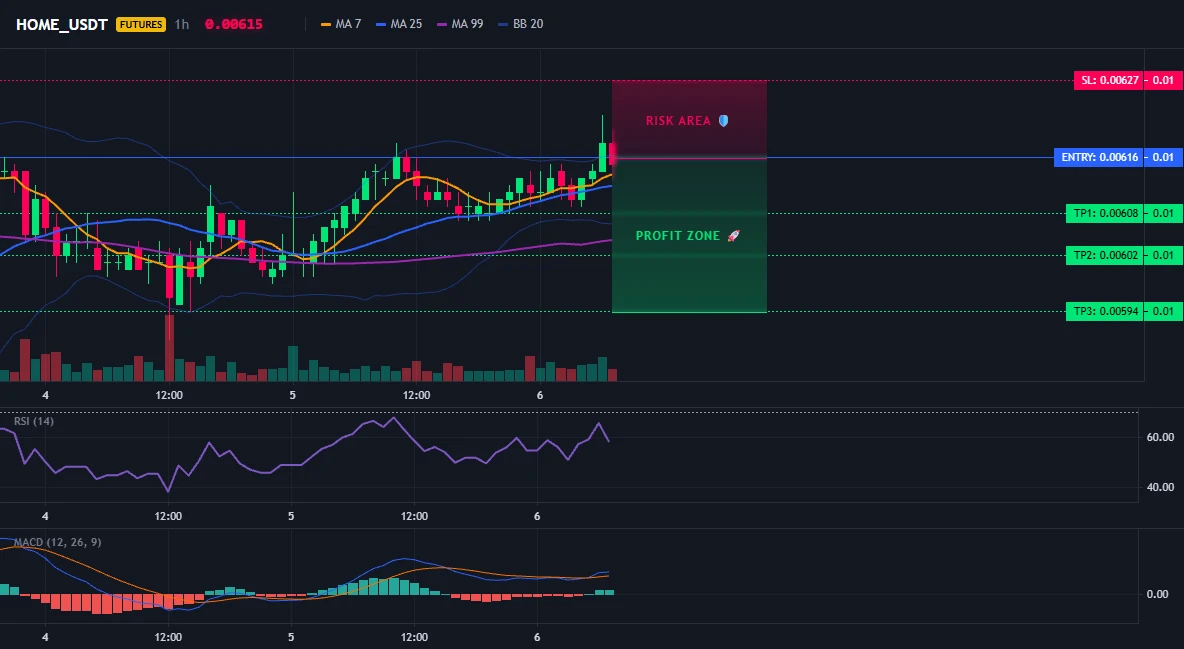Click the 0.01 tag next to TP3 label
The height and width of the screenshot is (649, 1184).
click(x=1164, y=311)
